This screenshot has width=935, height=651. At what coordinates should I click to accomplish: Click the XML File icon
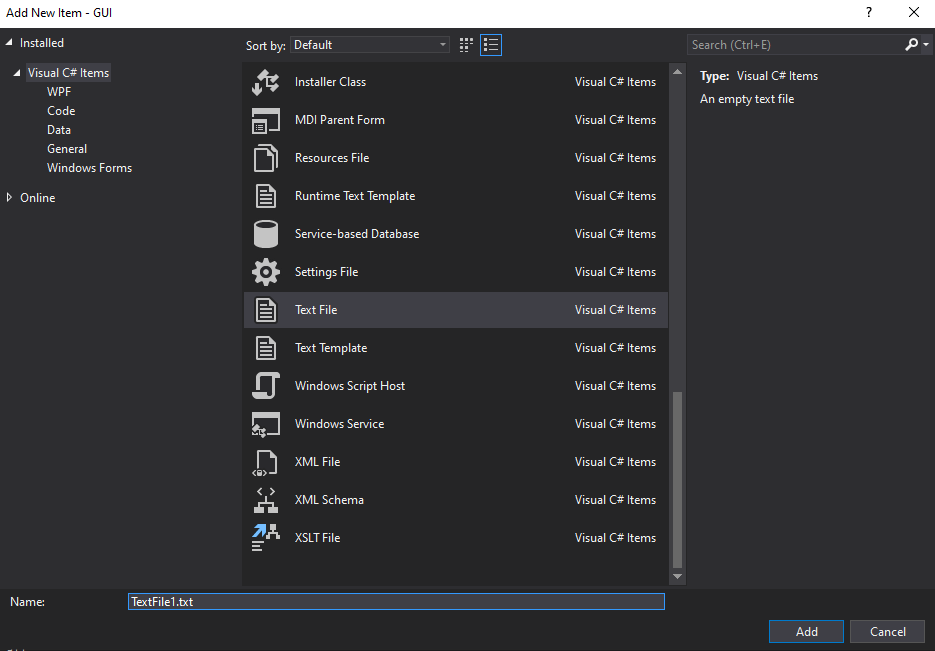[265, 462]
